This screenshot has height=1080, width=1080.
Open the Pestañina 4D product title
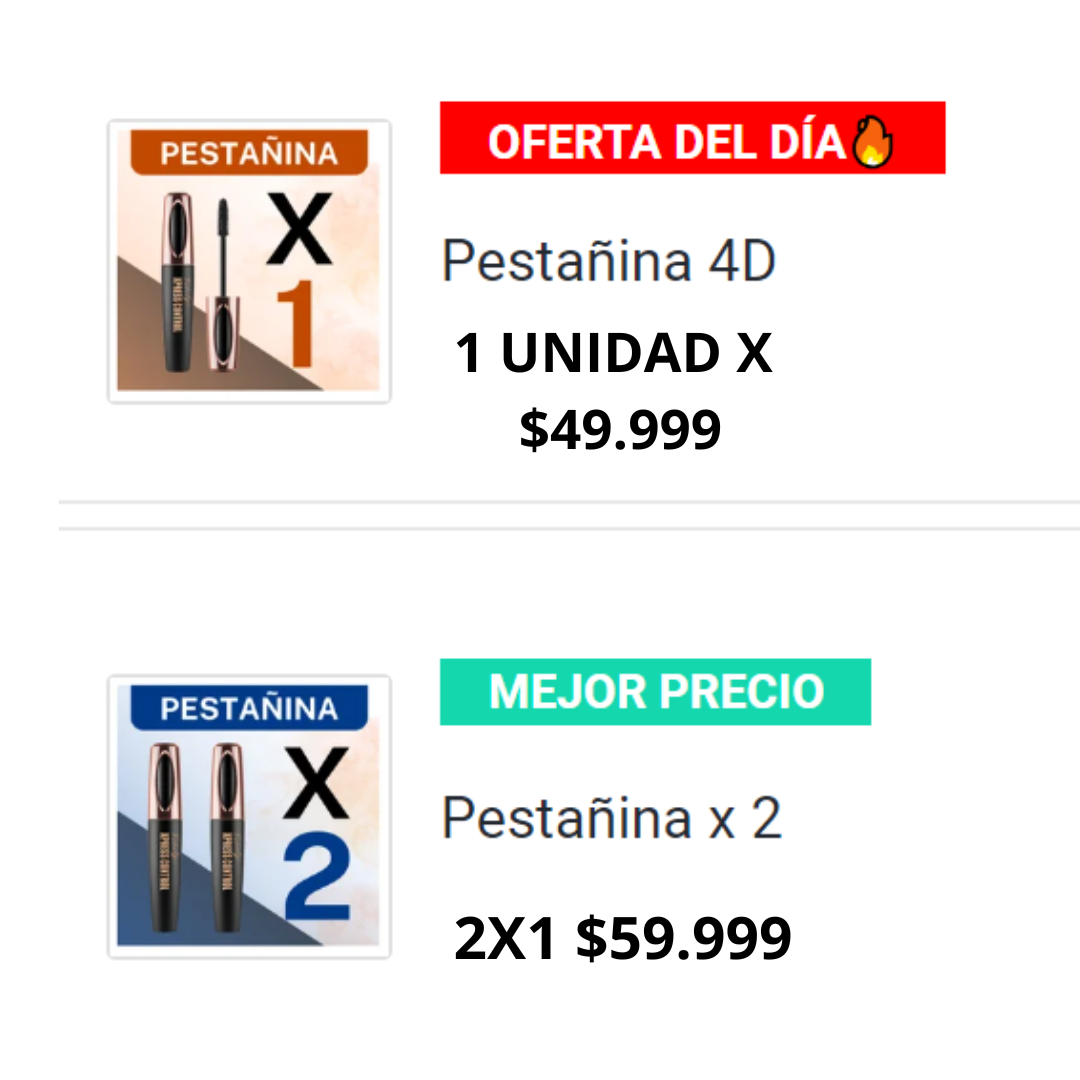point(609,262)
